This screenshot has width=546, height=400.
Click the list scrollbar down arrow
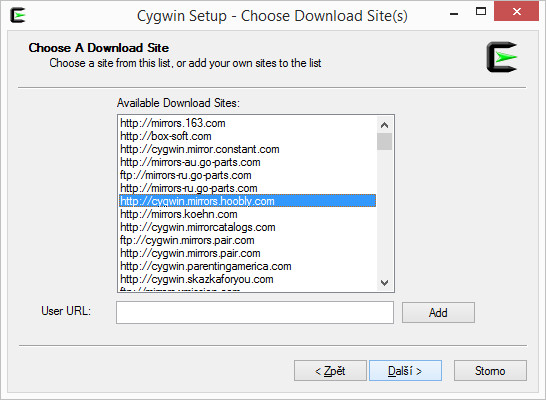(x=384, y=282)
